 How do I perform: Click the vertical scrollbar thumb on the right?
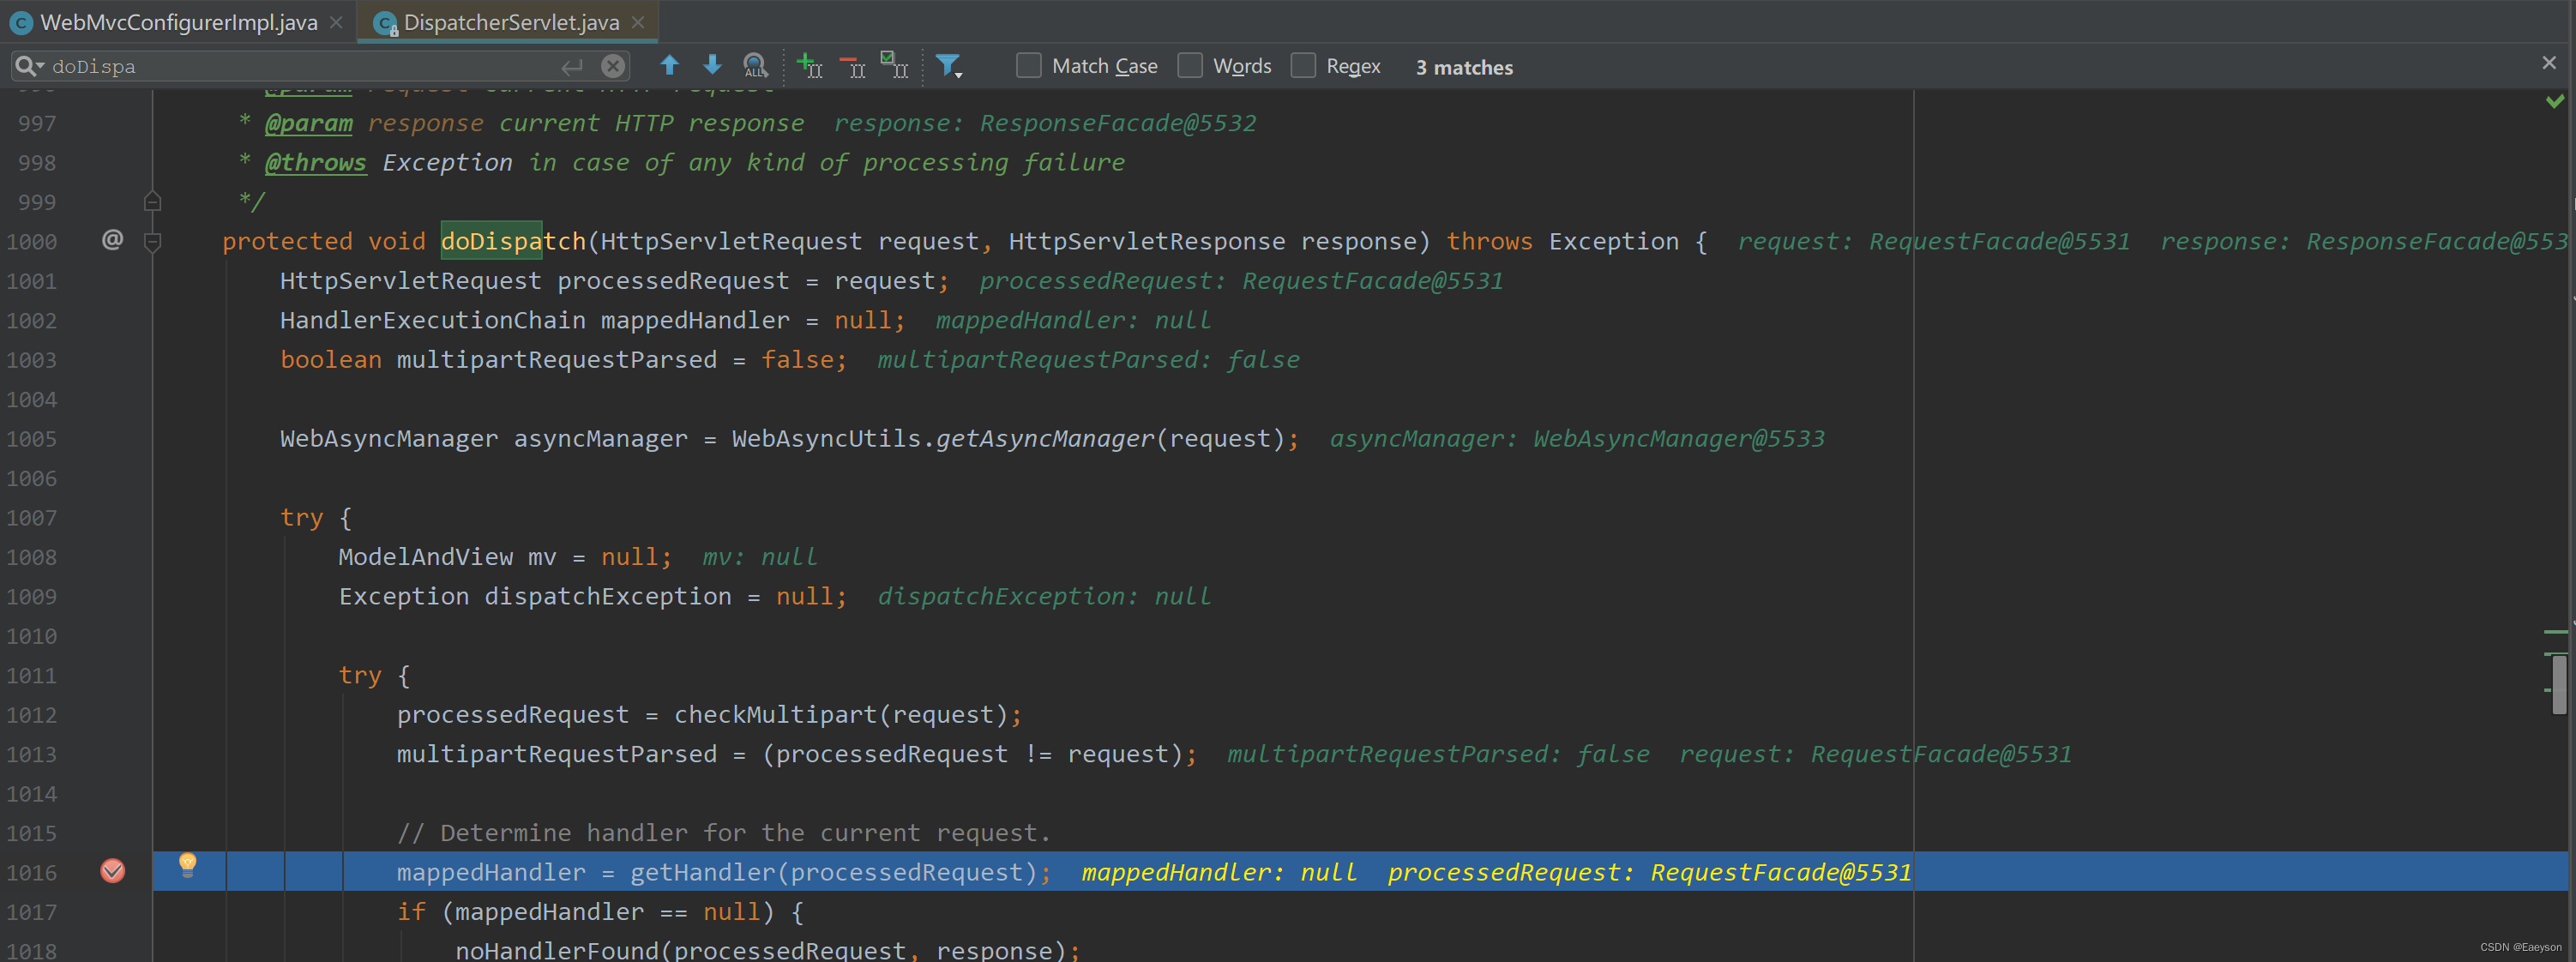2559,684
